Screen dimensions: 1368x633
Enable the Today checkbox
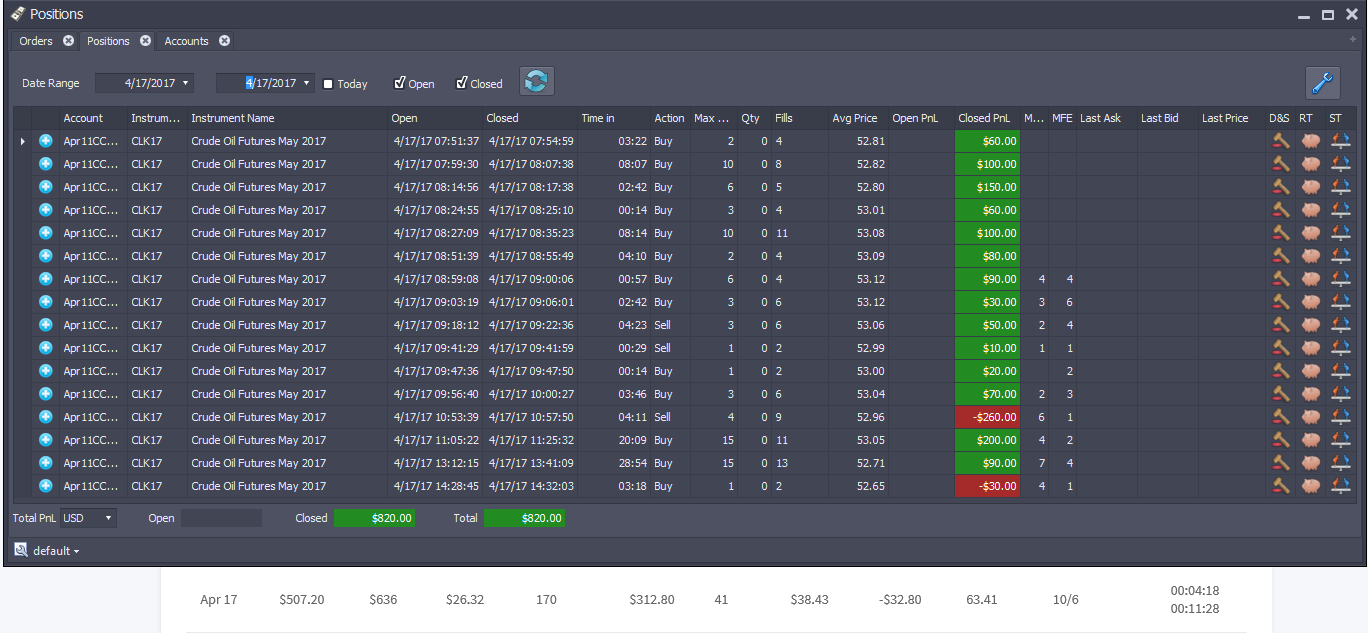328,84
